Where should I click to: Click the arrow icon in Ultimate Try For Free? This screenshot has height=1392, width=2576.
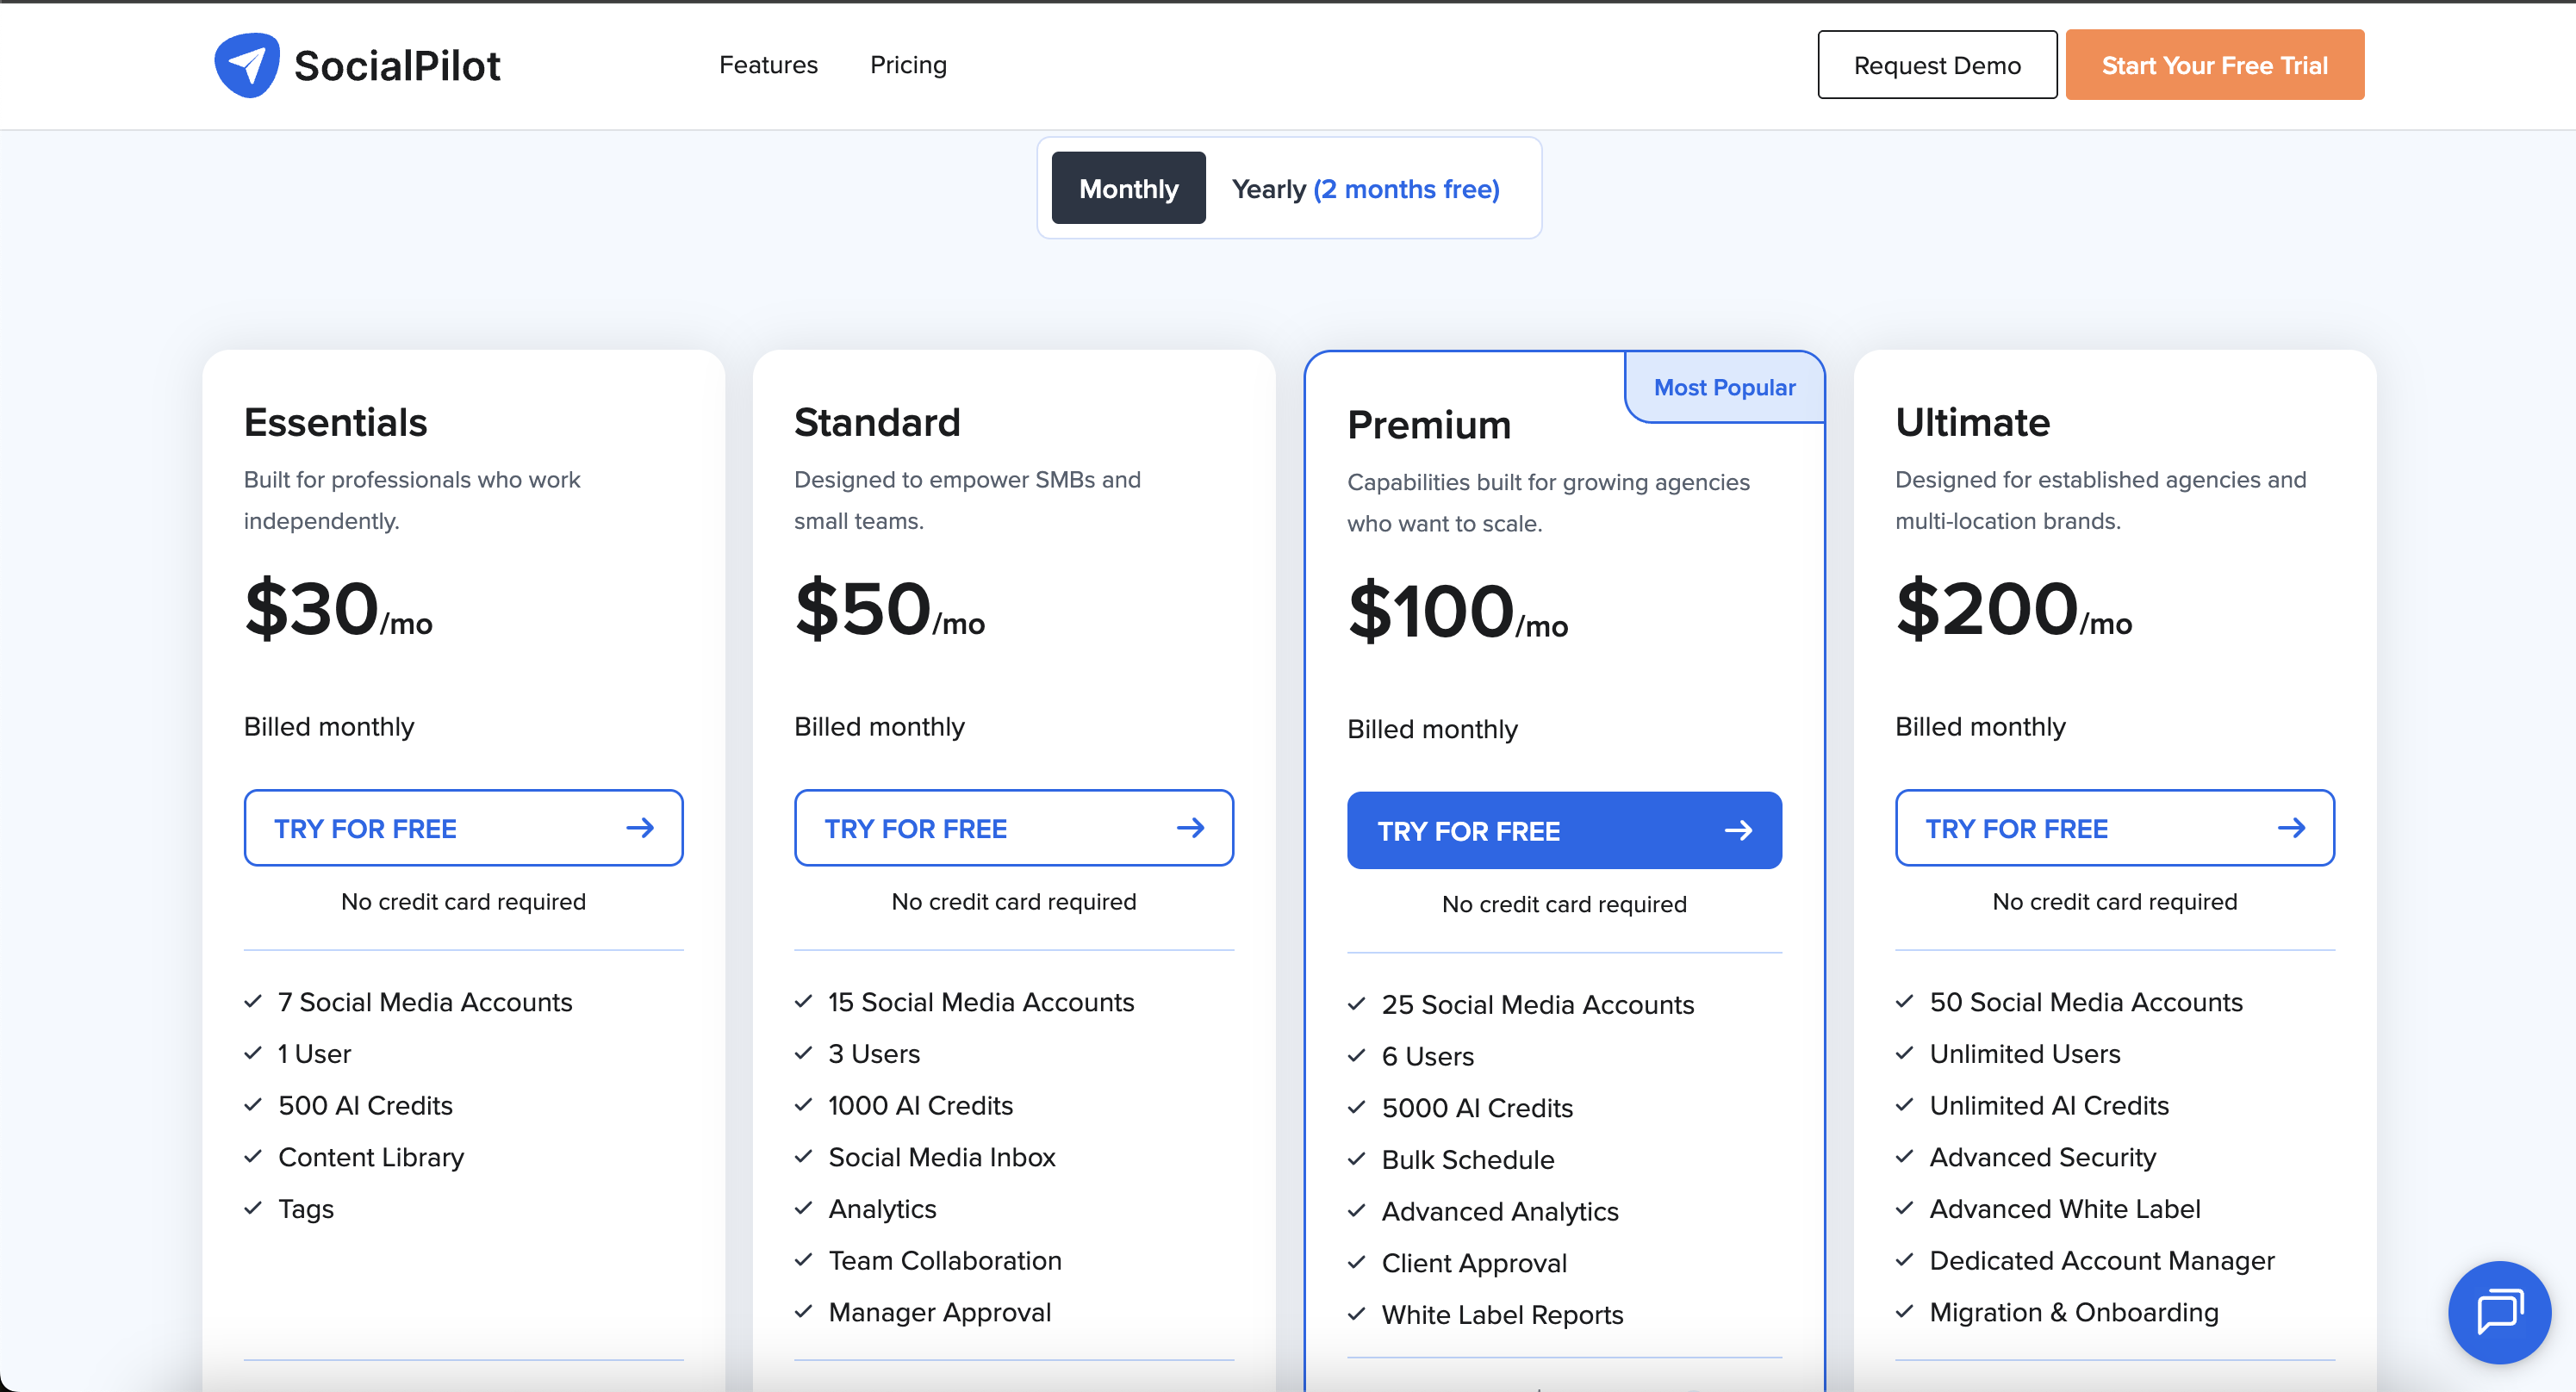coord(2291,828)
